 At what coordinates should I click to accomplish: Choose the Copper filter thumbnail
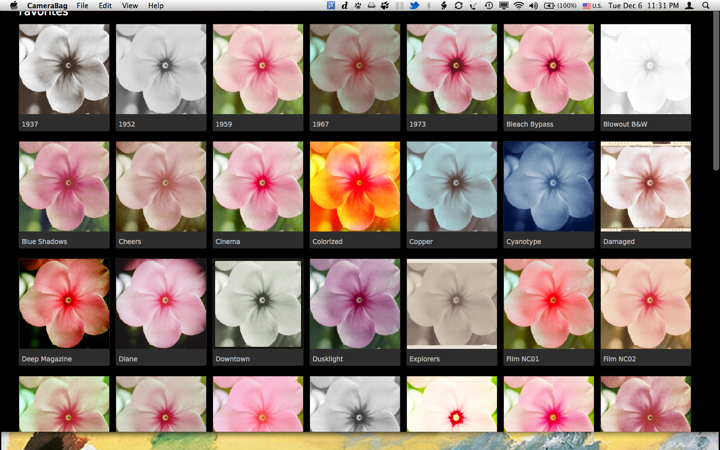click(x=452, y=186)
